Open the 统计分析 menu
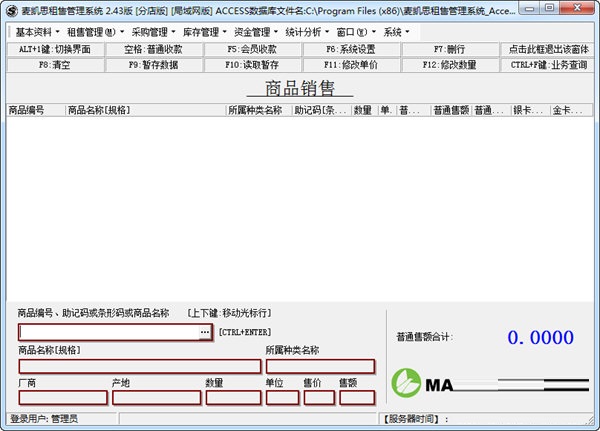The height and width of the screenshot is (431, 600). 307,32
